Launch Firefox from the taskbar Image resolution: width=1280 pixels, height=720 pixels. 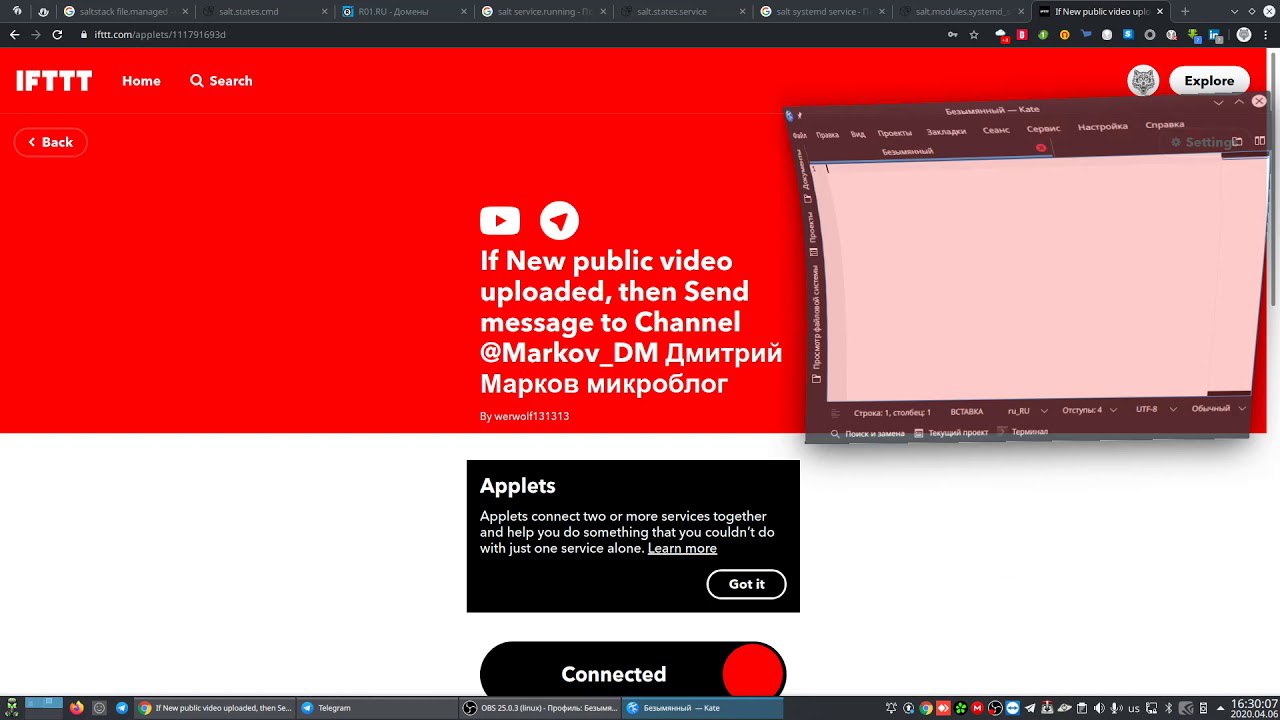(77, 708)
